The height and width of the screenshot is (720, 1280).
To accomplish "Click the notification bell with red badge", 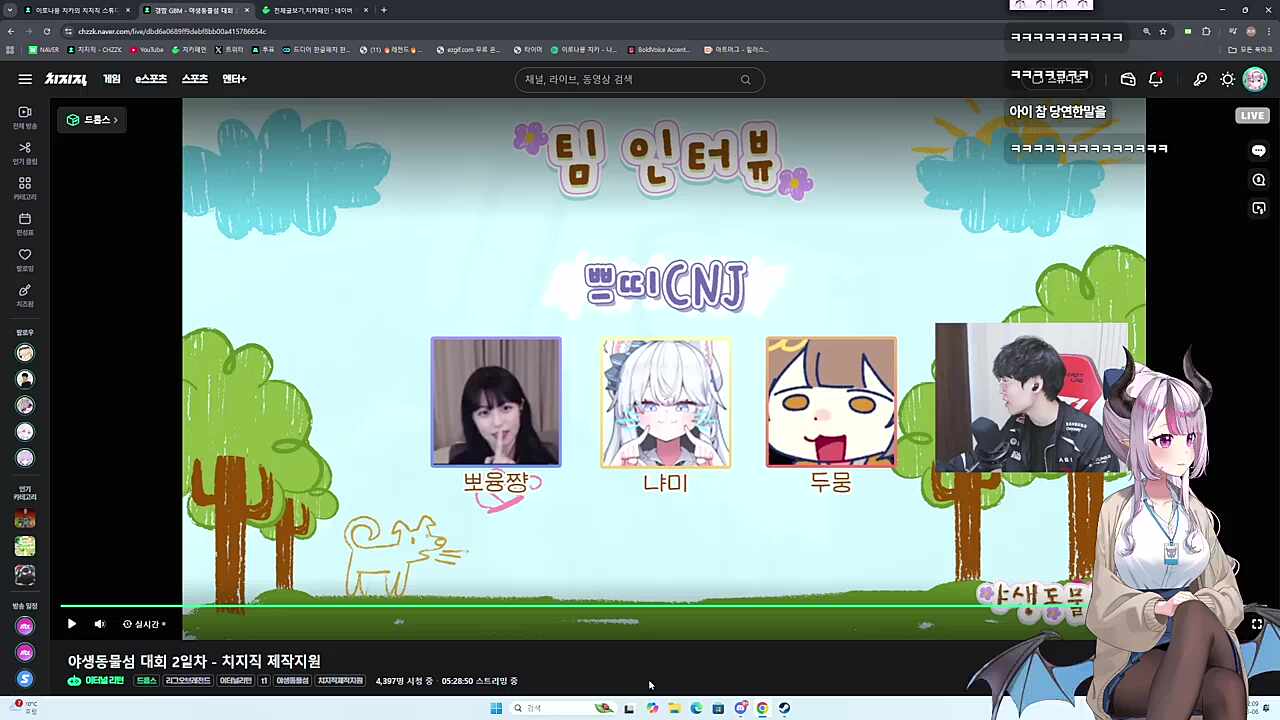I will click(1156, 79).
